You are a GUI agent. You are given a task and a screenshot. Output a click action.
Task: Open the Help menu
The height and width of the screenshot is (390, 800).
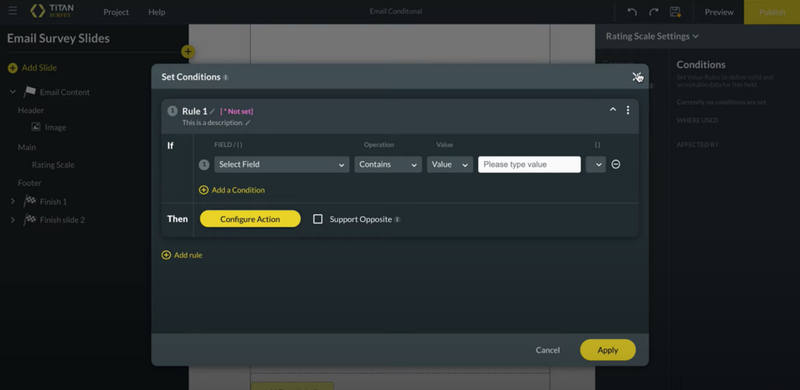pyautogui.click(x=157, y=12)
